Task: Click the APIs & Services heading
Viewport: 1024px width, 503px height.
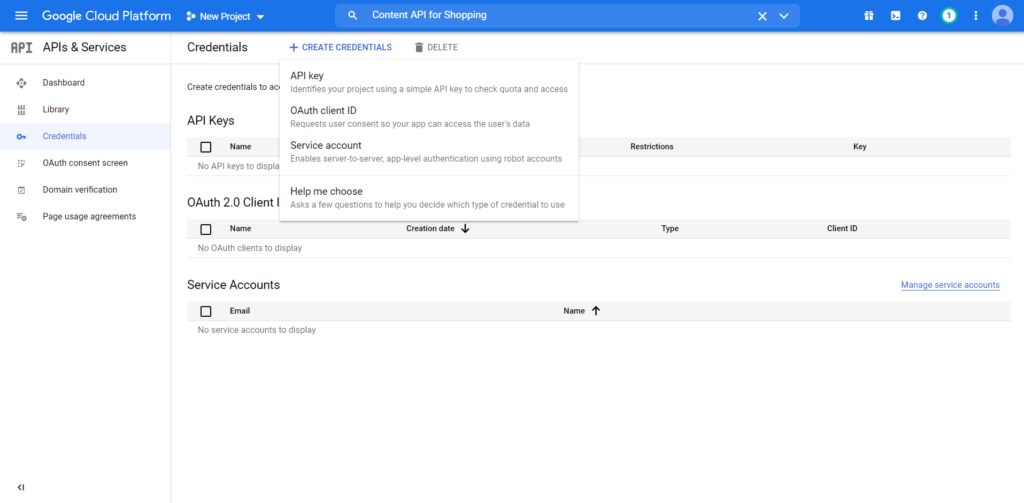Action: point(84,48)
